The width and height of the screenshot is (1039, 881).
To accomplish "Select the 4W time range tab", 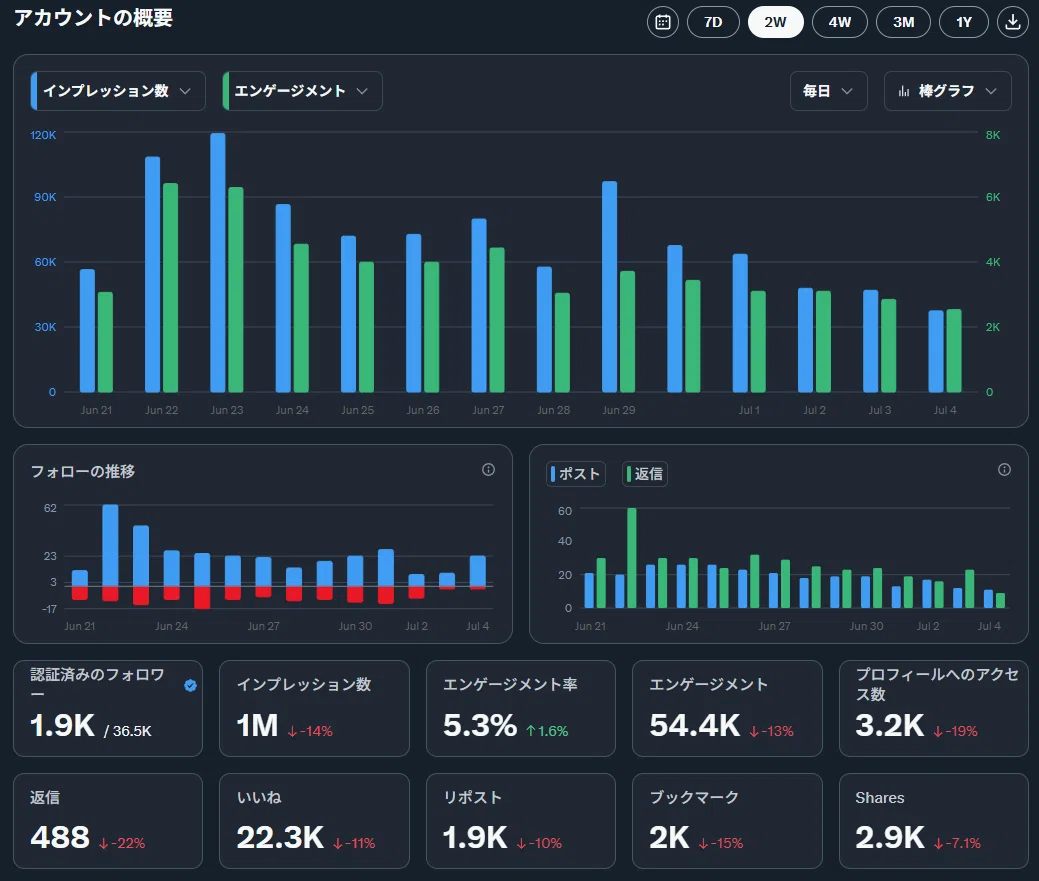I will tap(840, 22).
